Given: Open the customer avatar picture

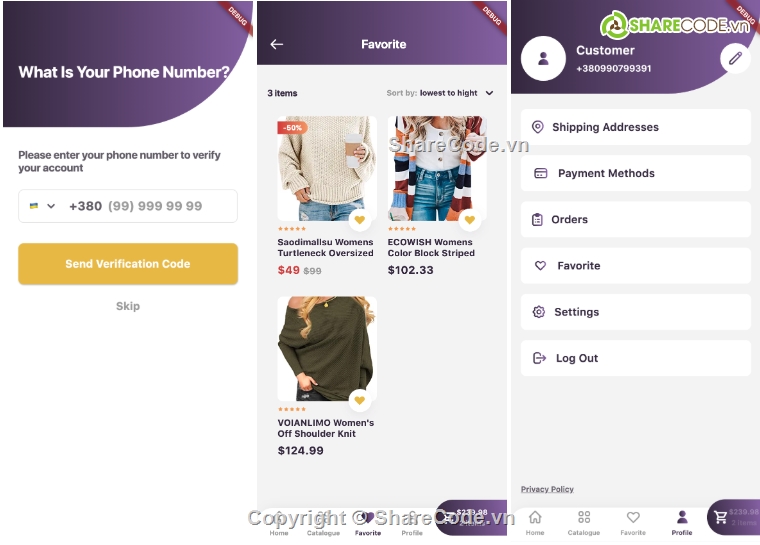Looking at the screenshot, I should pyautogui.click(x=543, y=59).
